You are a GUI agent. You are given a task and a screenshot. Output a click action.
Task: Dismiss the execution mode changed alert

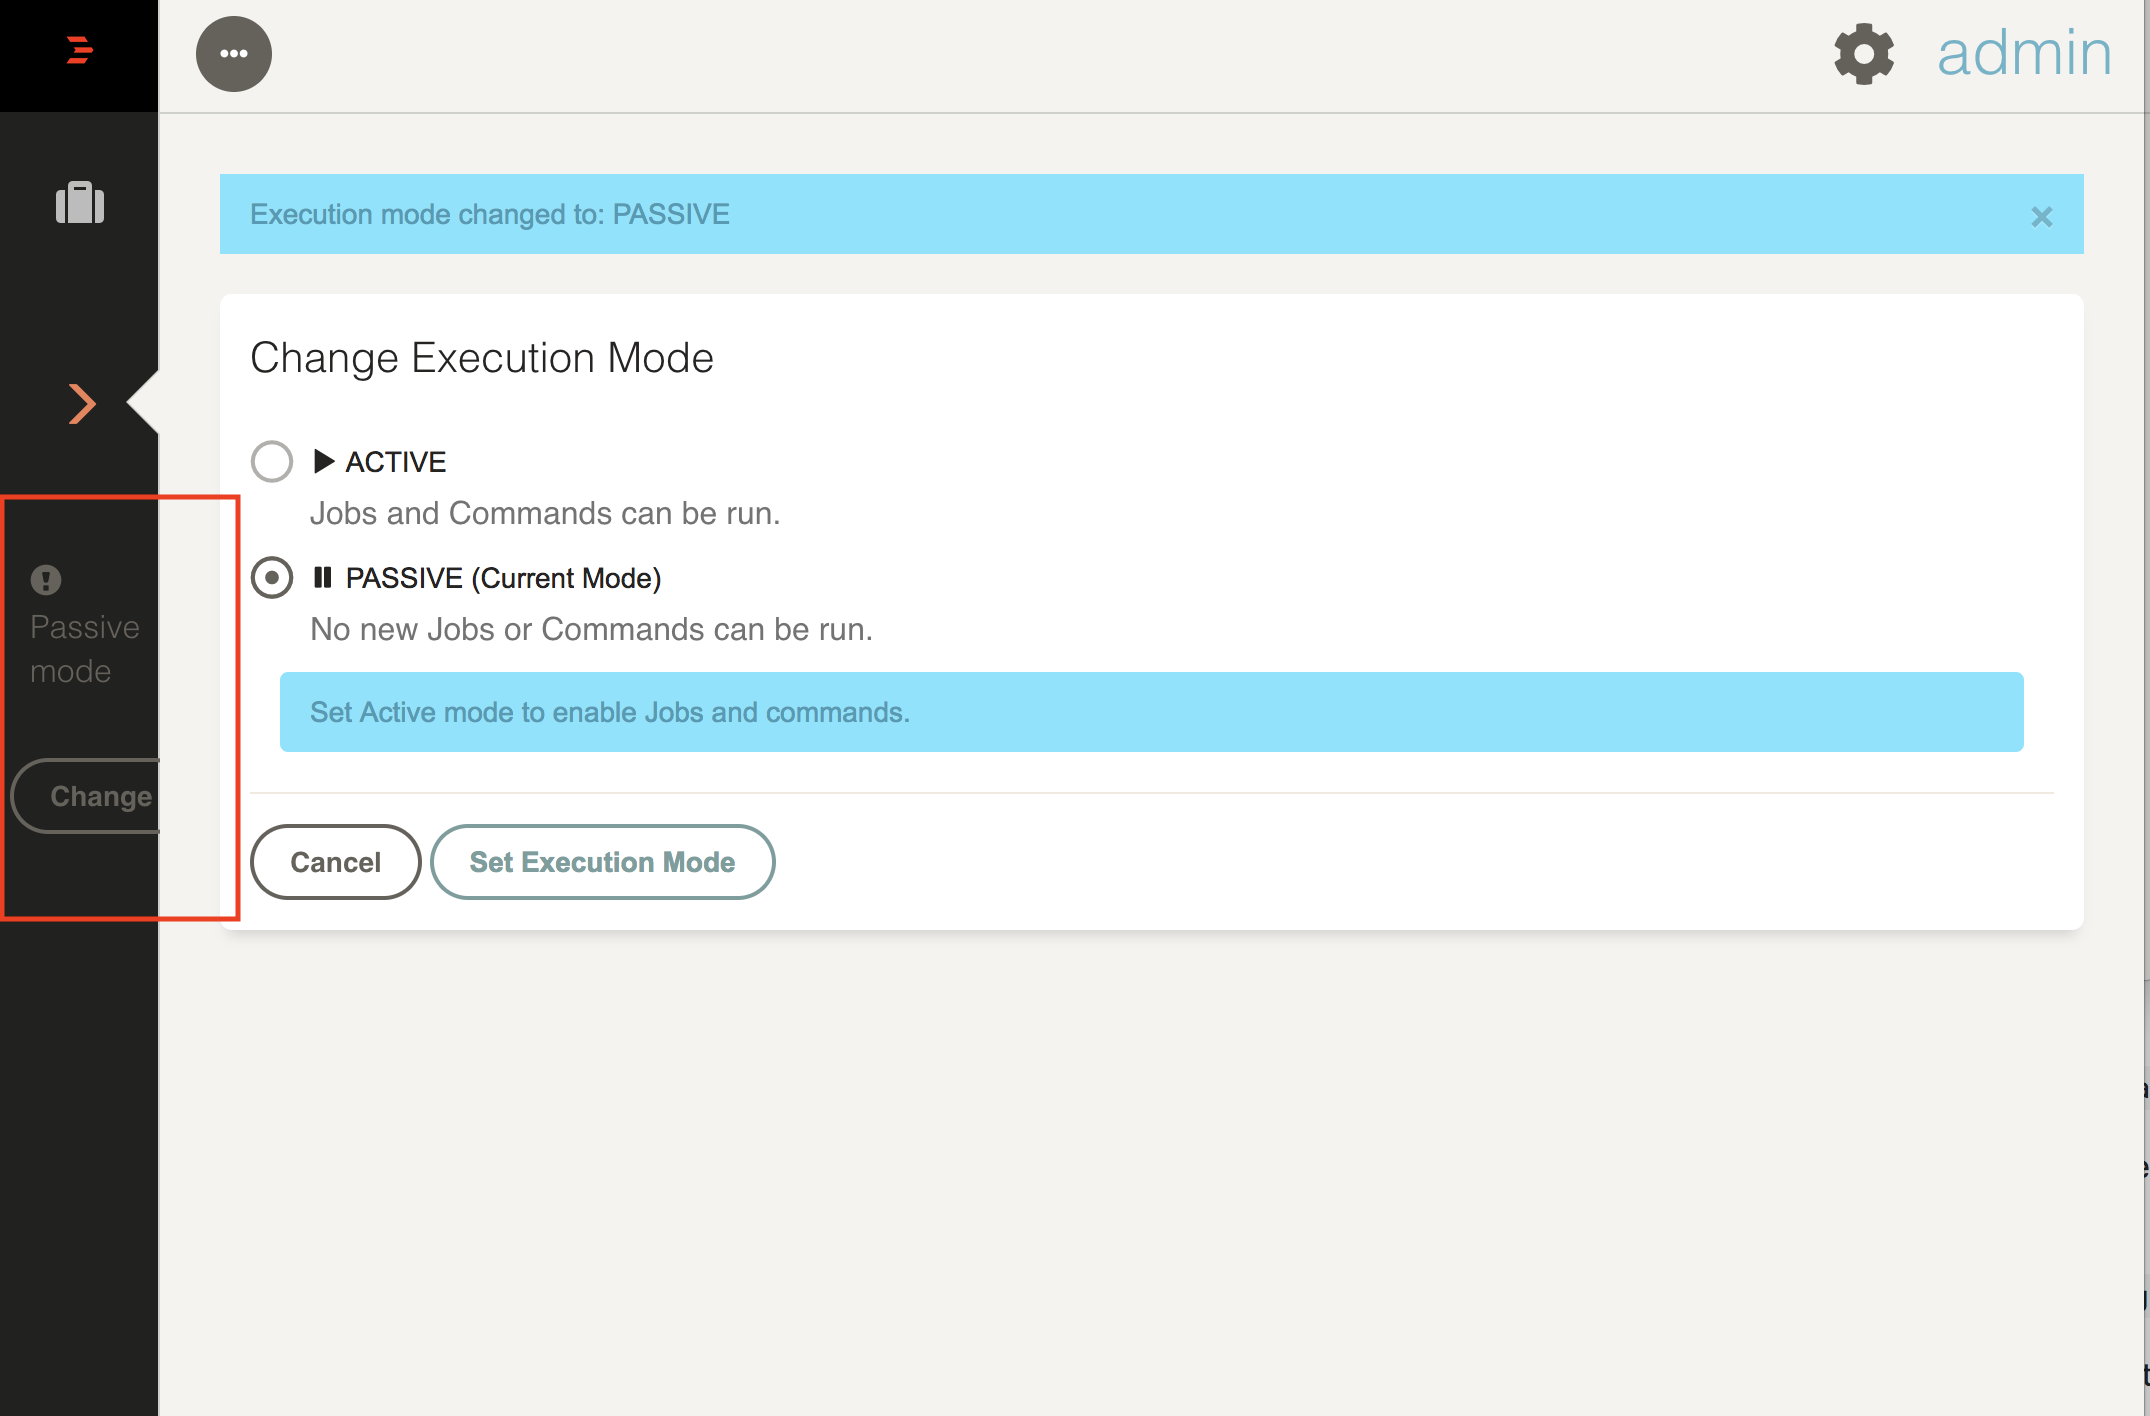click(x=2041, y=216)
